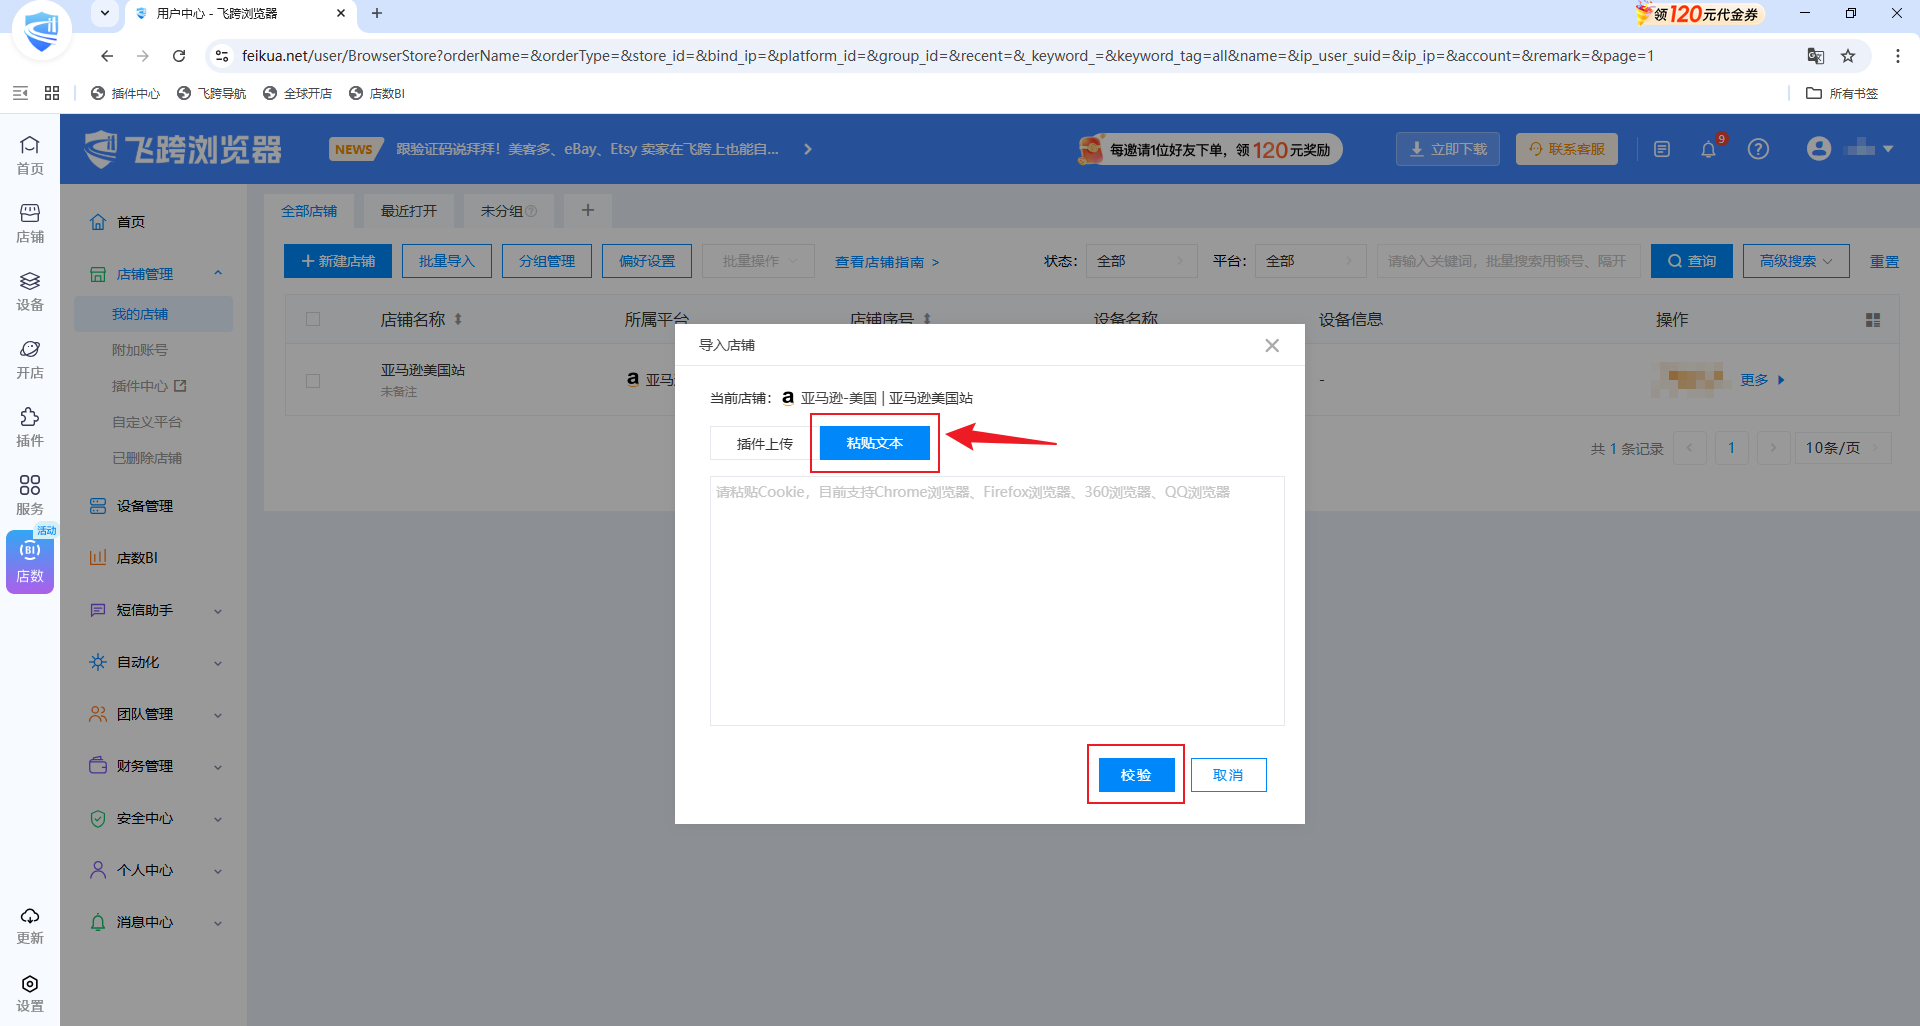The width and height of the screenshot is (1920, 1026).
Task: Open the 平台 dropdown
Action: coord(1310,261)
